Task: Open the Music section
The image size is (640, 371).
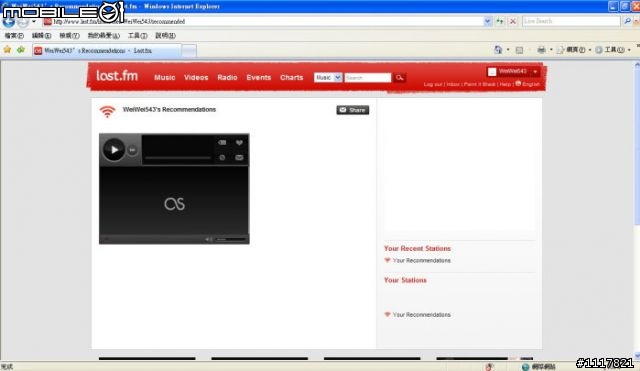Action: coord(164,77)
